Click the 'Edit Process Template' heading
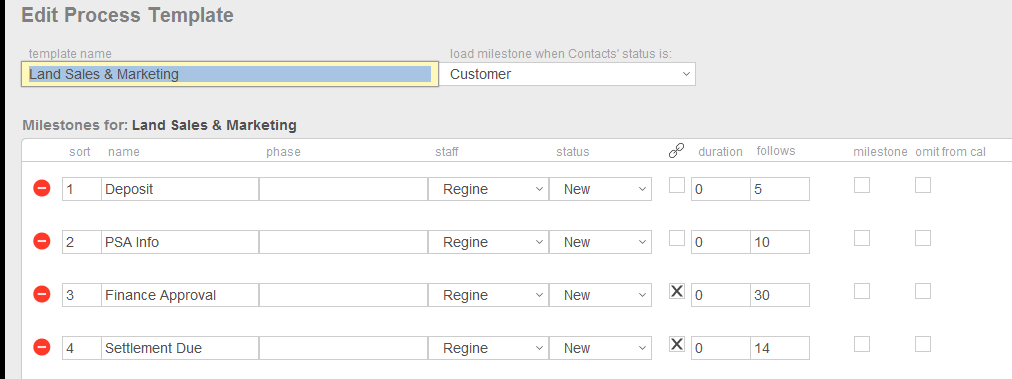 [x=127, y=15]
